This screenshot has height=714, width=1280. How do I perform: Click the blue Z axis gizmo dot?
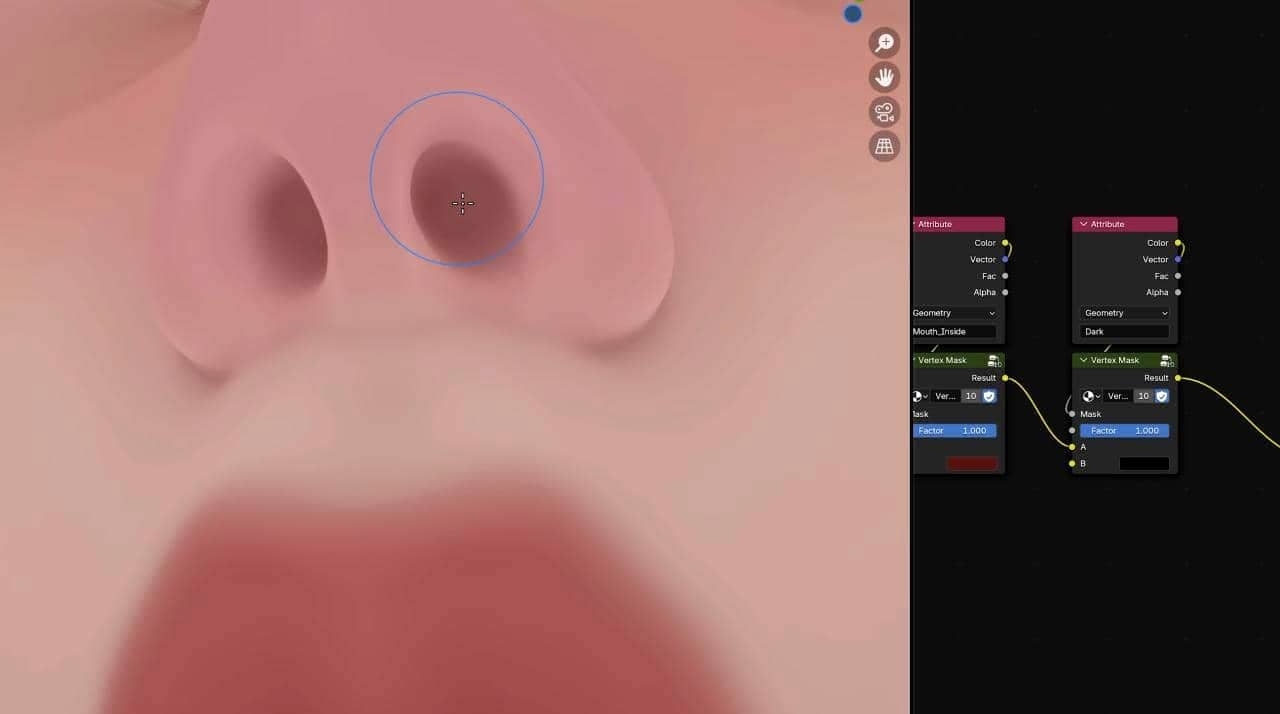click(853, 14)
